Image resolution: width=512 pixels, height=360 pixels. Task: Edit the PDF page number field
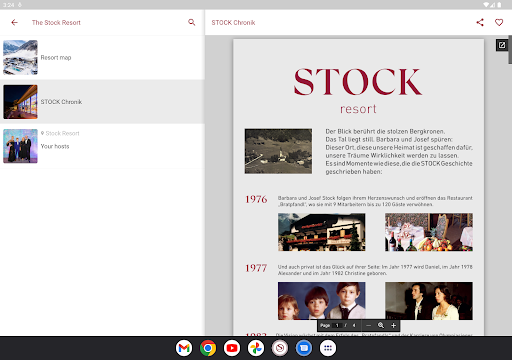pos(337,325)
